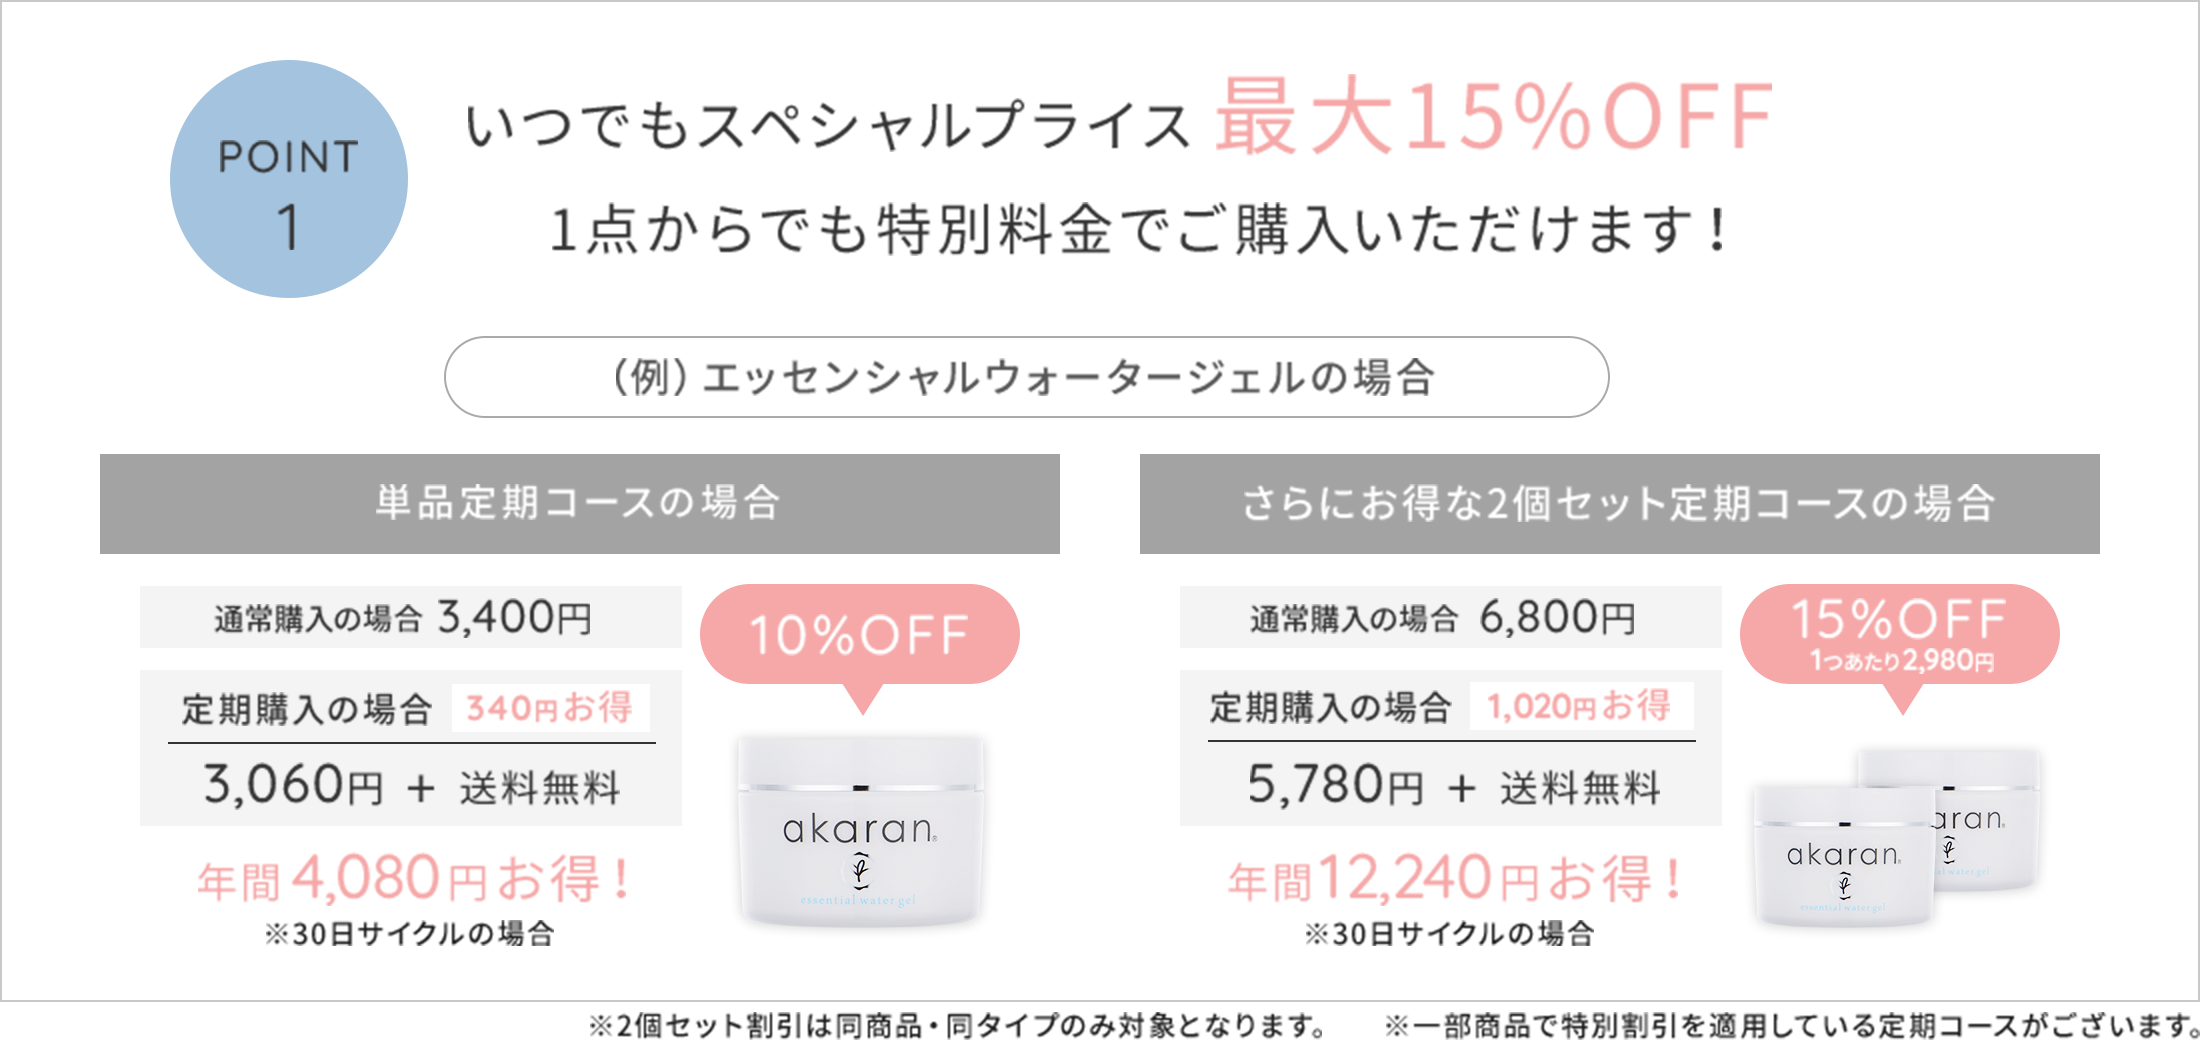
Task: Click the 年間4,080円お得！ pink text
Action: tap(413, 879)
